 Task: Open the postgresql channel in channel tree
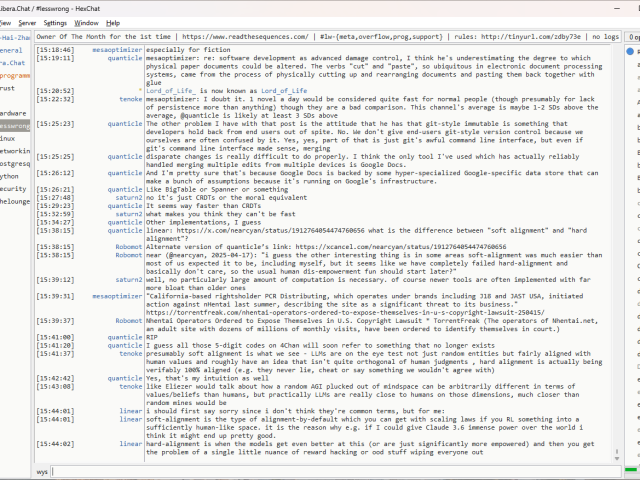click(14, 163)
